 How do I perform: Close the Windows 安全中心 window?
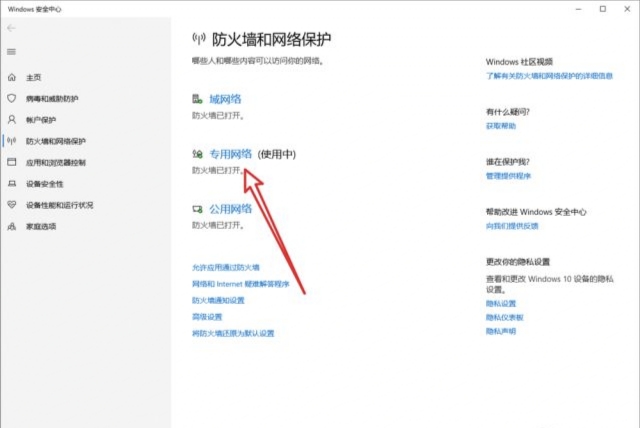tap(627, 9)
